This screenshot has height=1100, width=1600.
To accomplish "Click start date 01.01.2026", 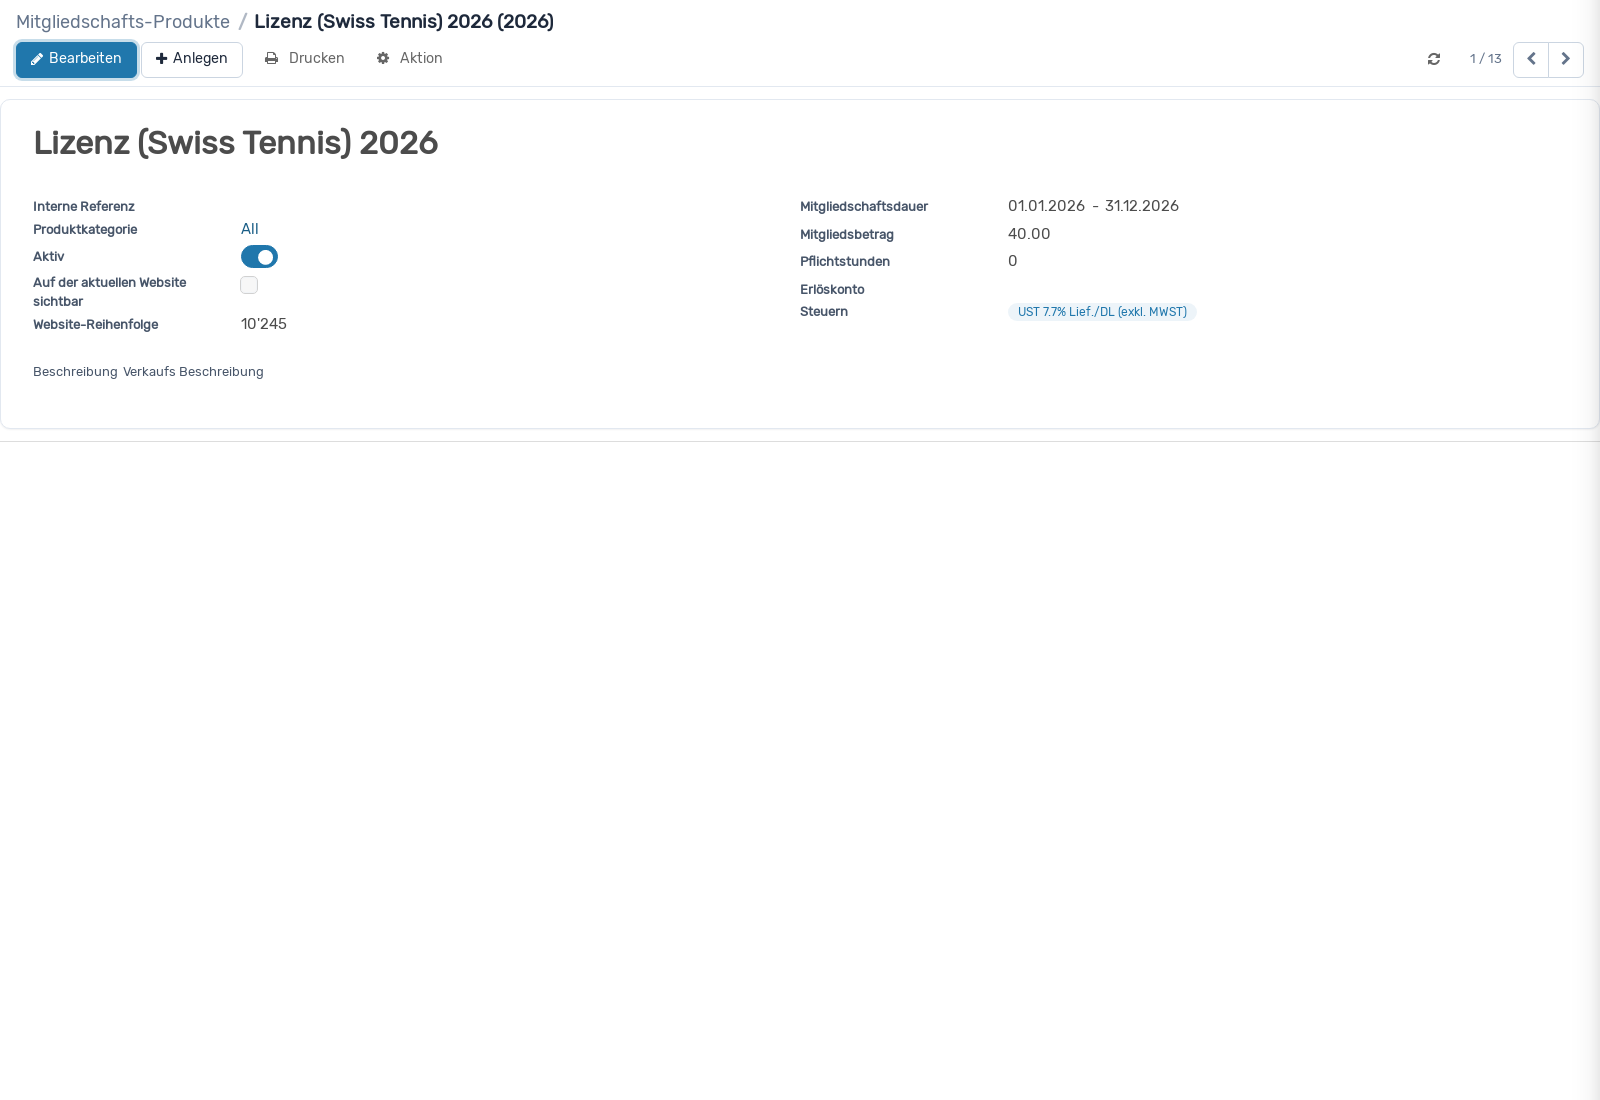I will 1046,206.
